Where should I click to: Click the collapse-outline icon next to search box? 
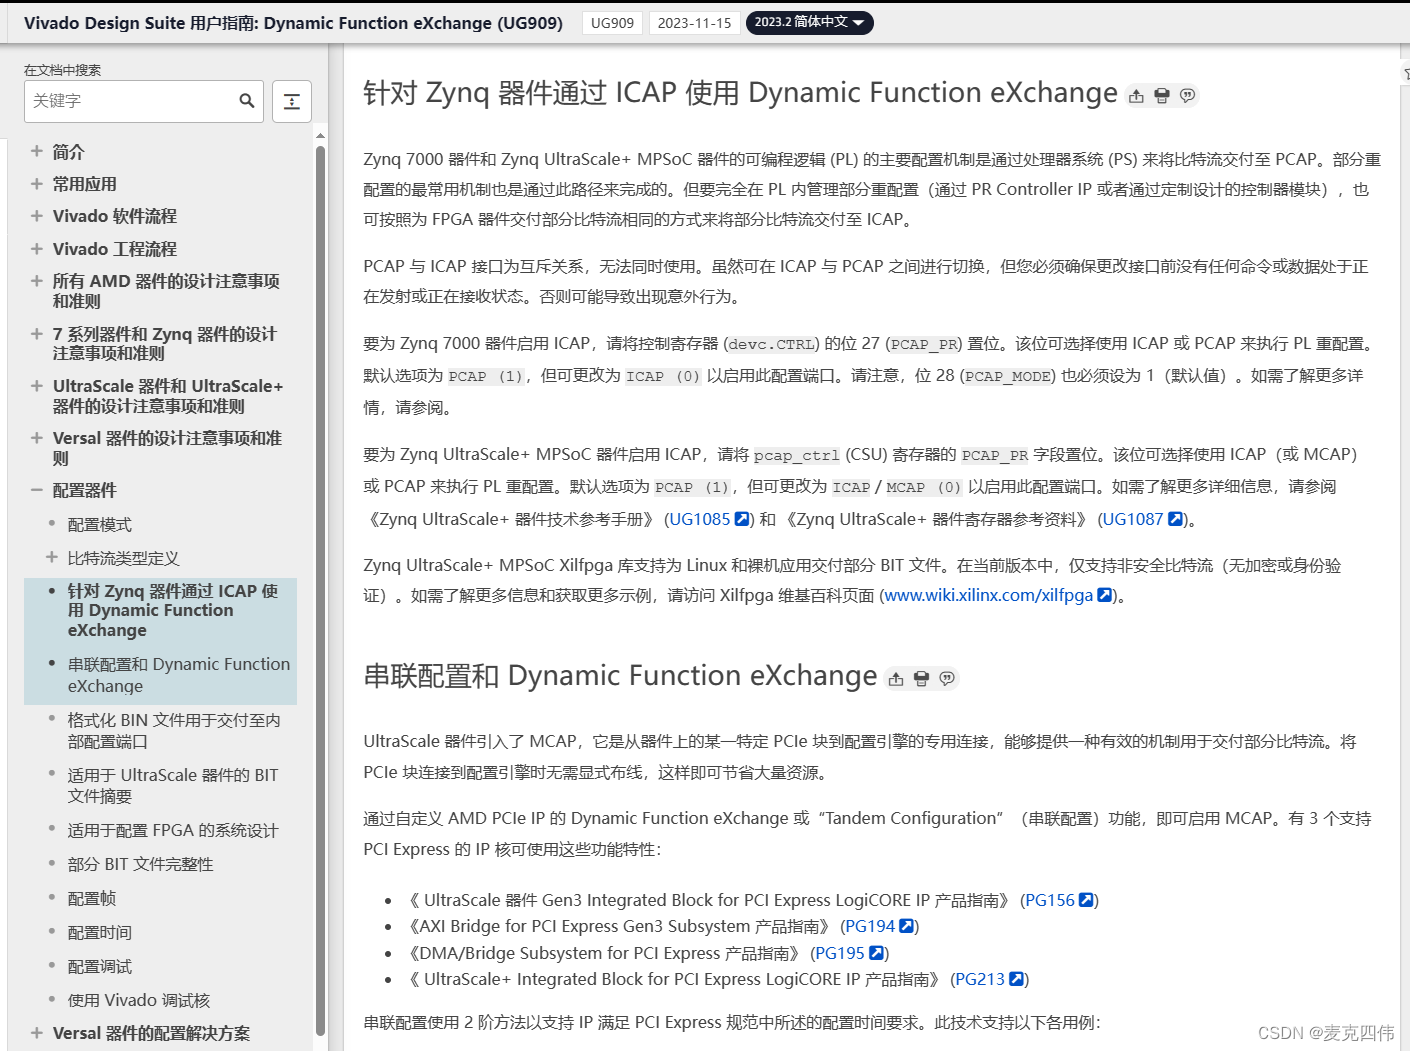(291, 101)
